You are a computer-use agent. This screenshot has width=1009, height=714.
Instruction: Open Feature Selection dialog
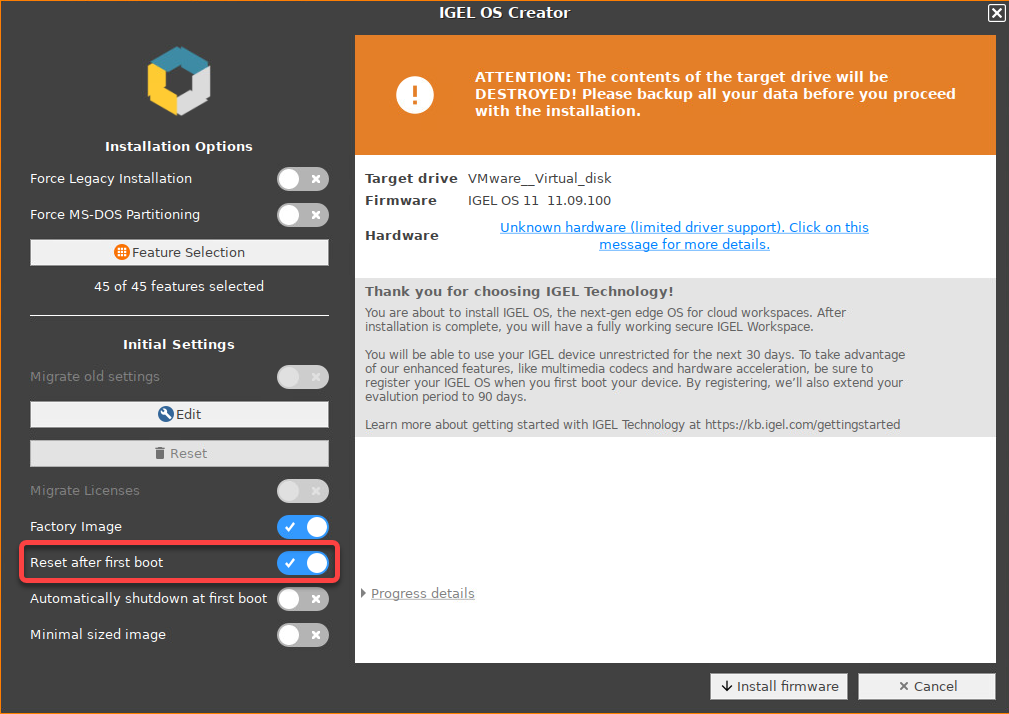[179, 252]
